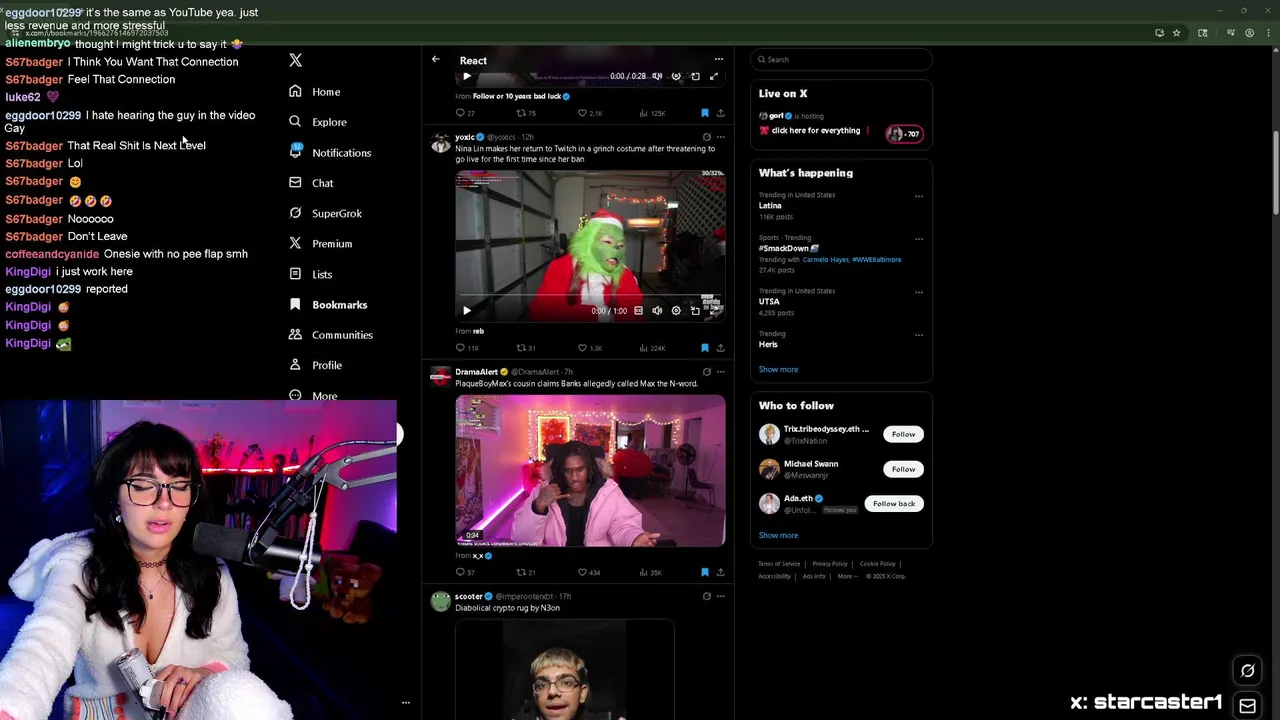Open the React folder more options menu
Viewport: 1280px width, 720px height.
pyautogui.click(x=718, y=59)
